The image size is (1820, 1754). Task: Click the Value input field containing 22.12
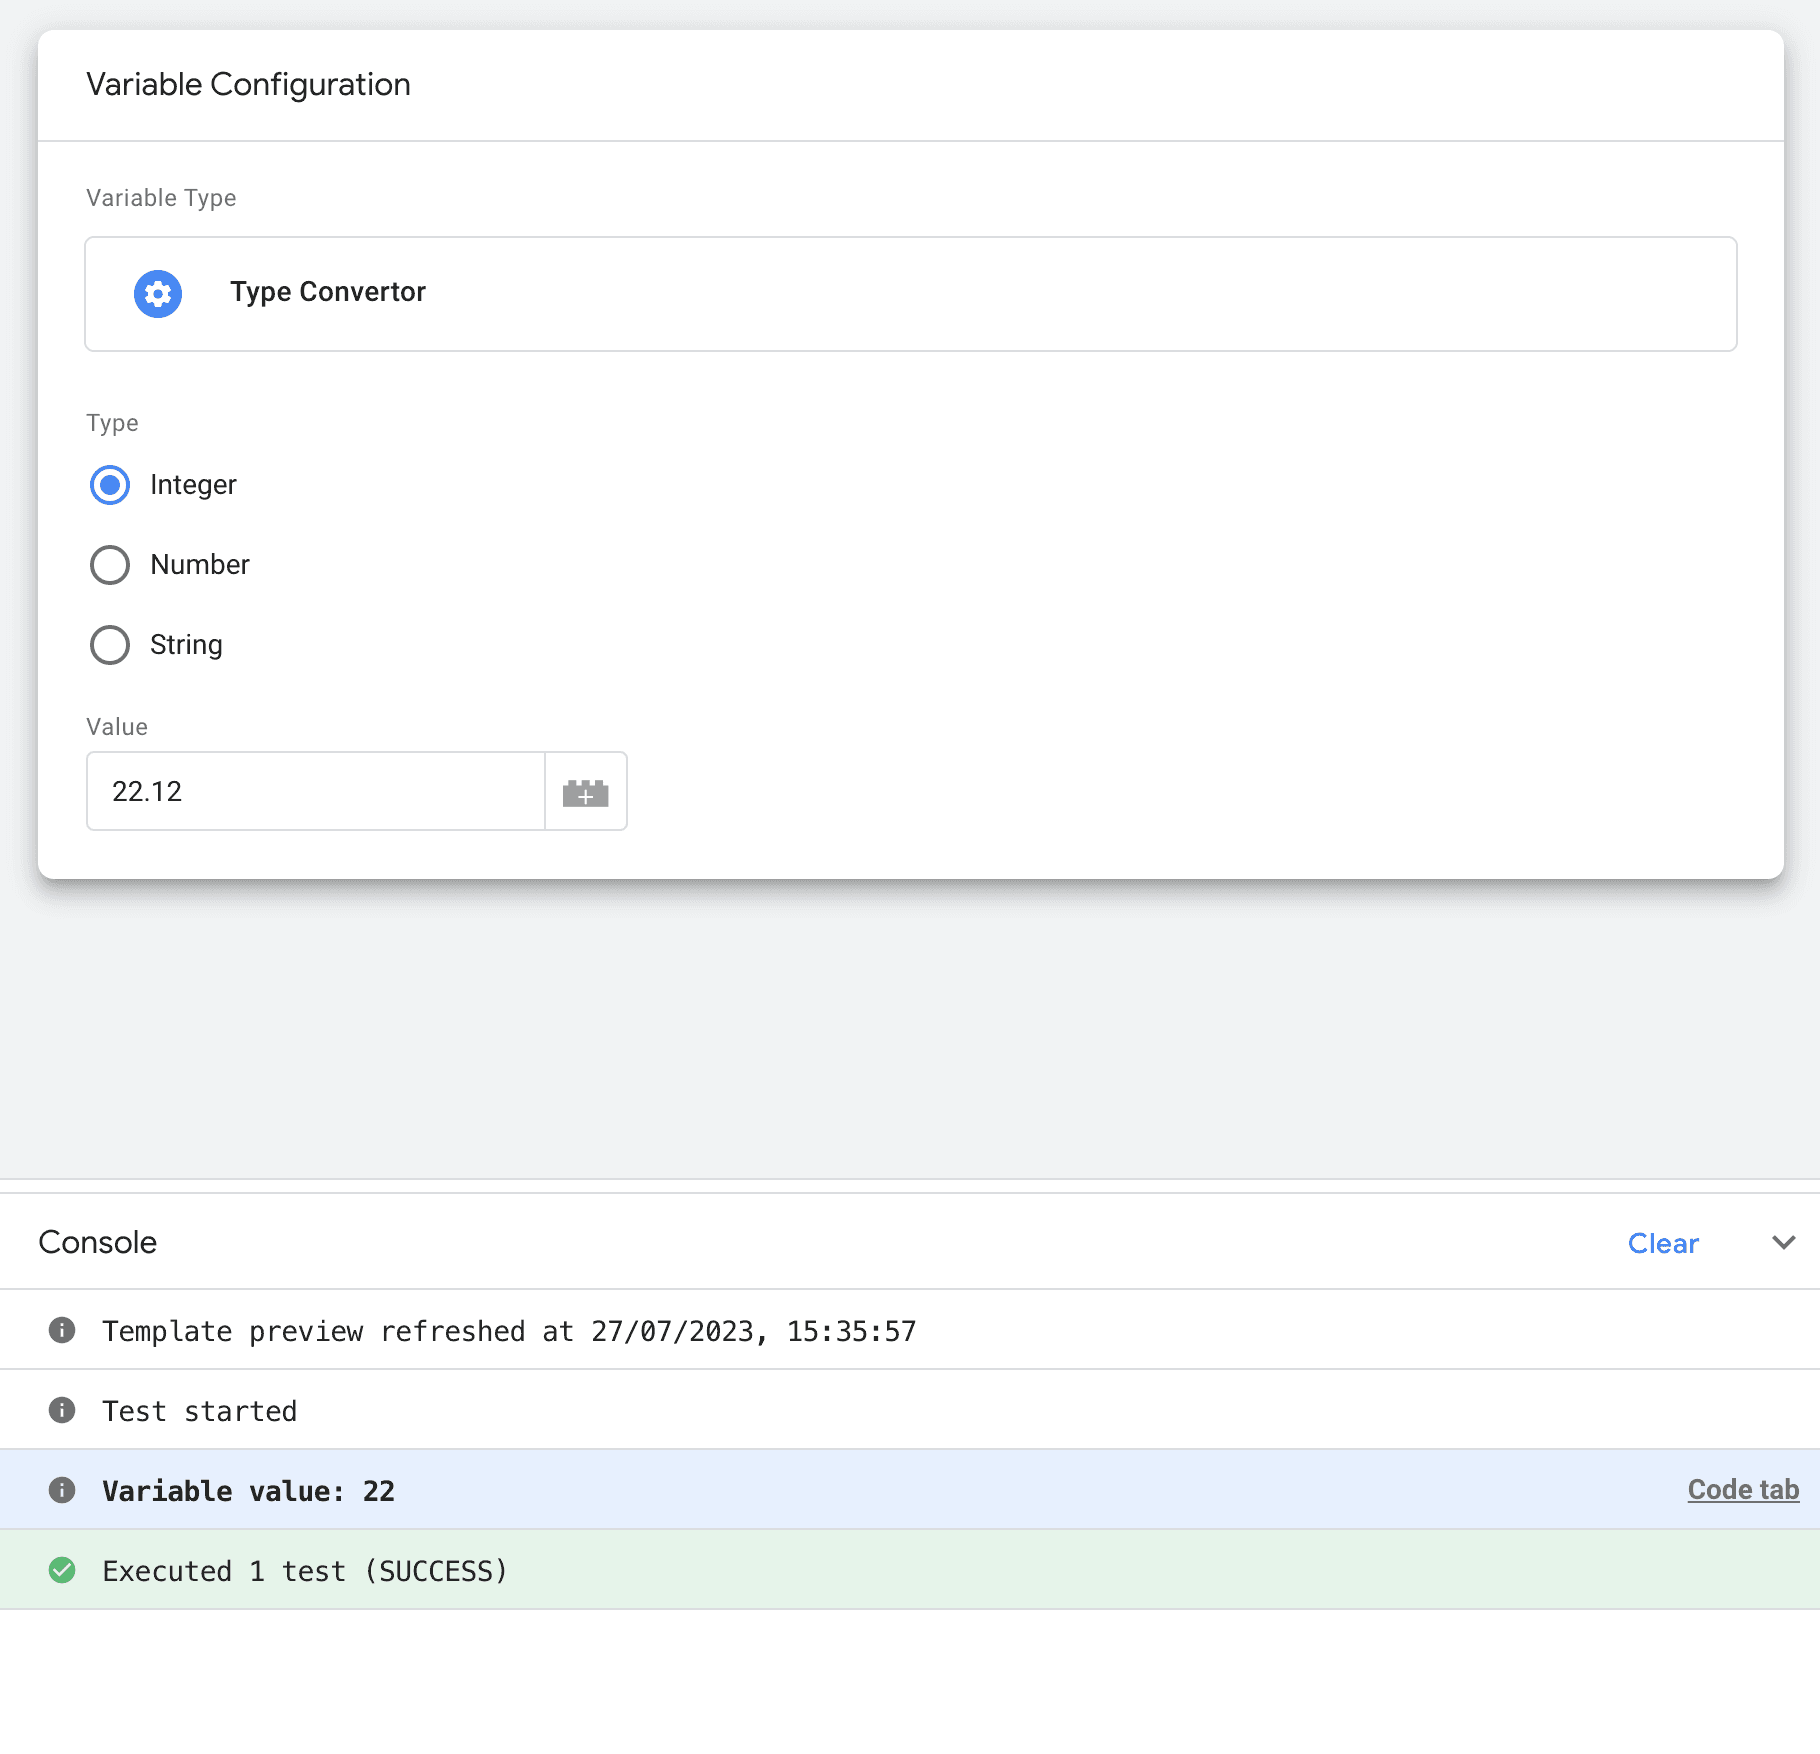pos(316,792)
